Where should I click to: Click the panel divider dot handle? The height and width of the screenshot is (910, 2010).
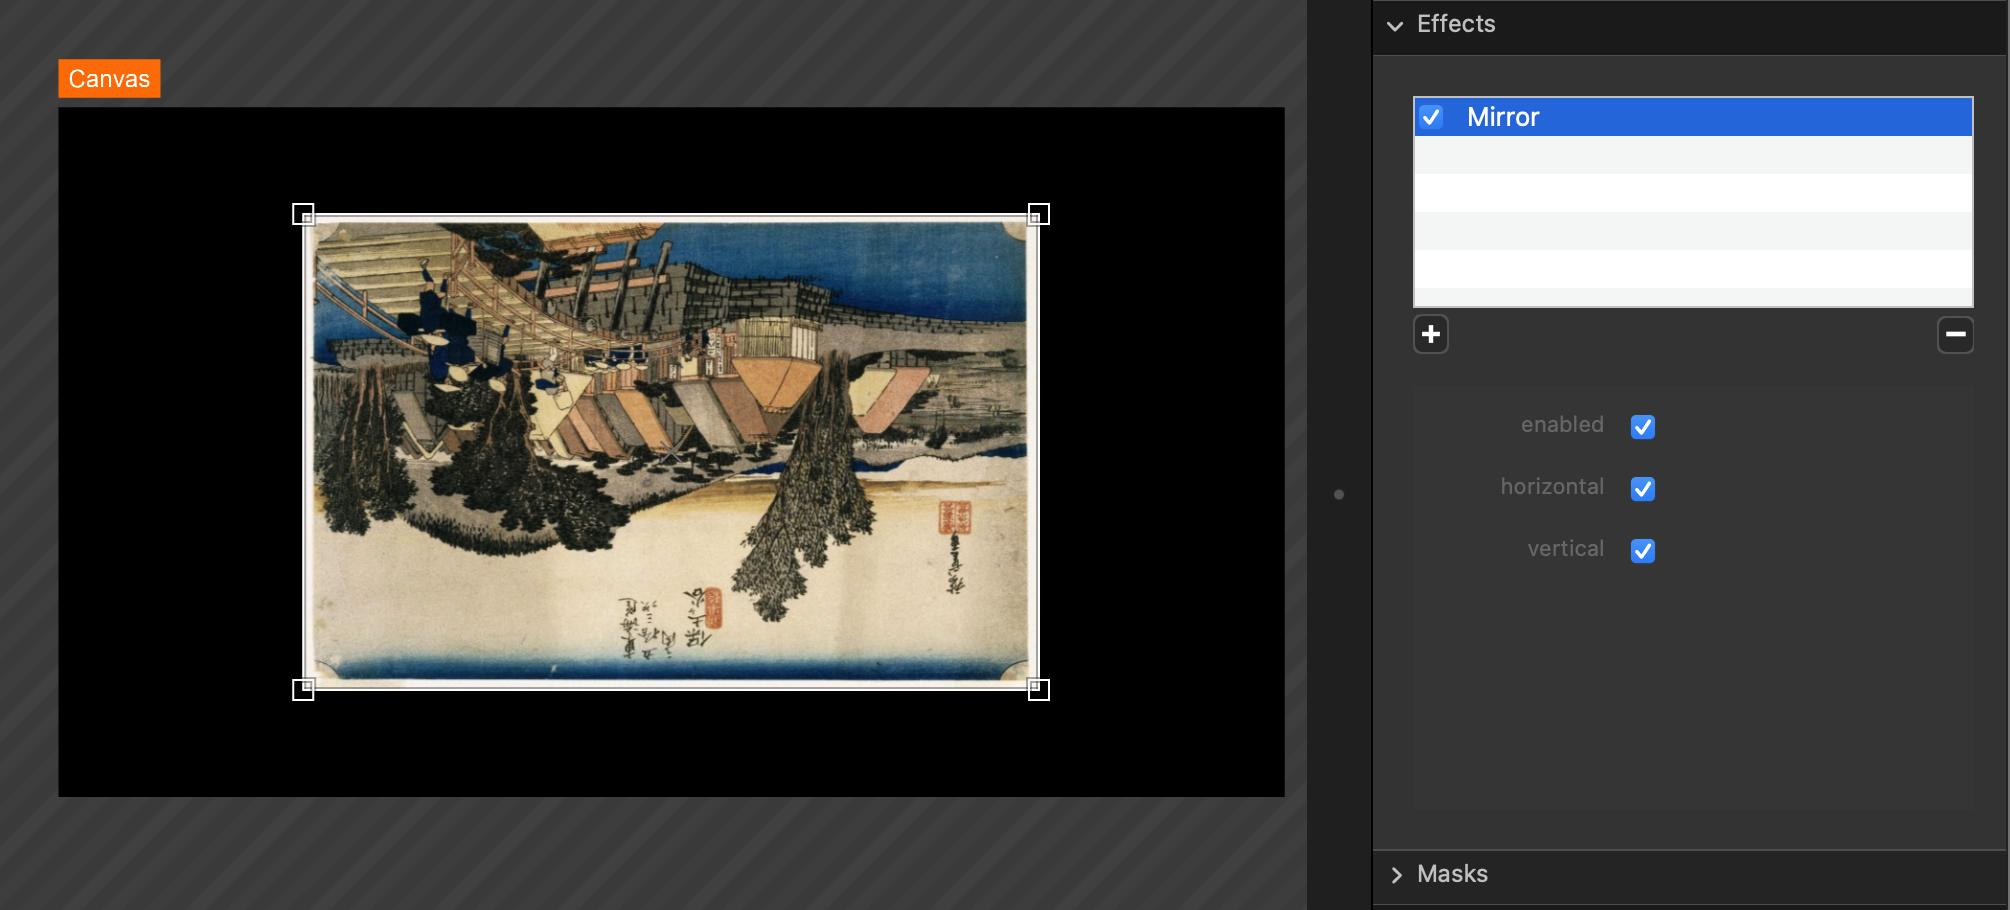(1339, 494)
